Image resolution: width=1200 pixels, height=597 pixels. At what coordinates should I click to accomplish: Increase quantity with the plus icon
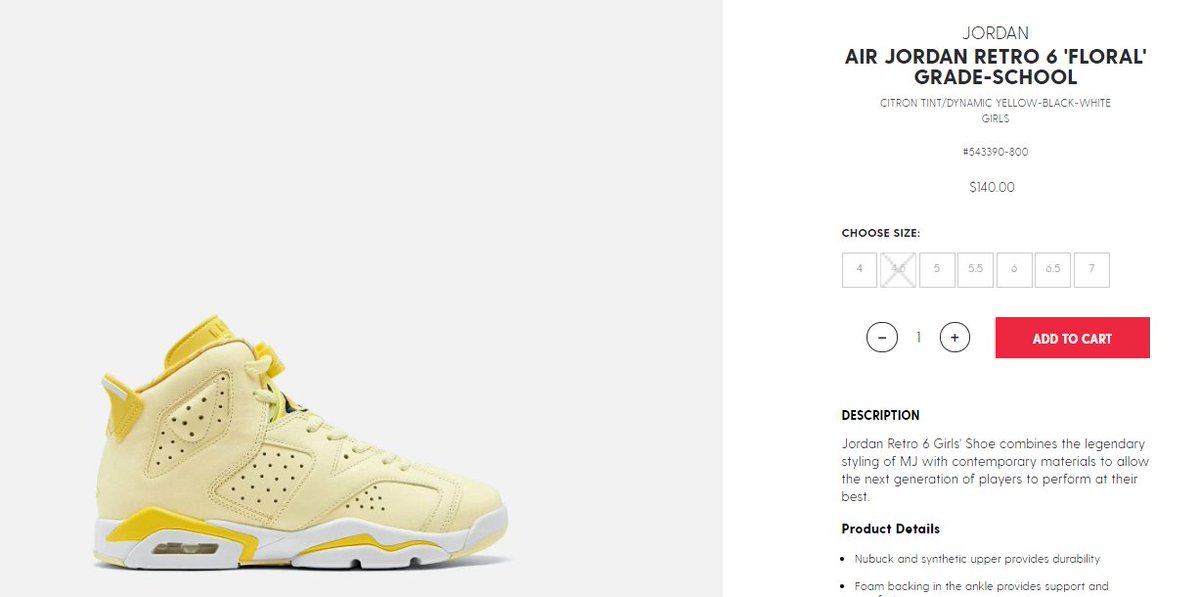(x=955, y=338)
